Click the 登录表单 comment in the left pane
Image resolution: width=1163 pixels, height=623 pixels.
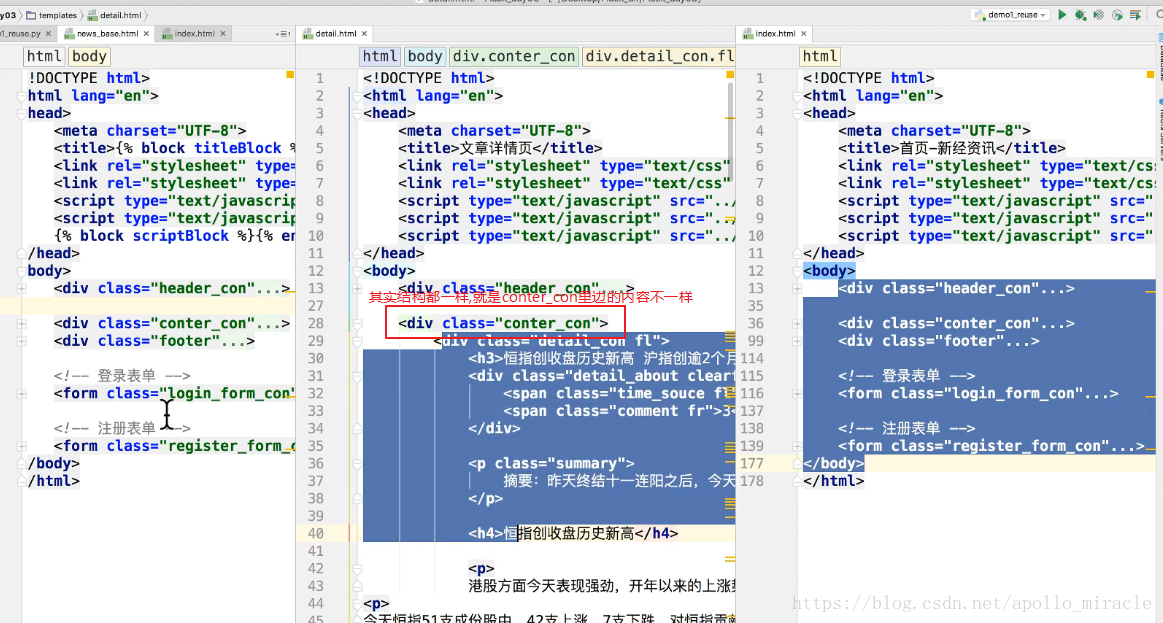click(x=122, y=376)
